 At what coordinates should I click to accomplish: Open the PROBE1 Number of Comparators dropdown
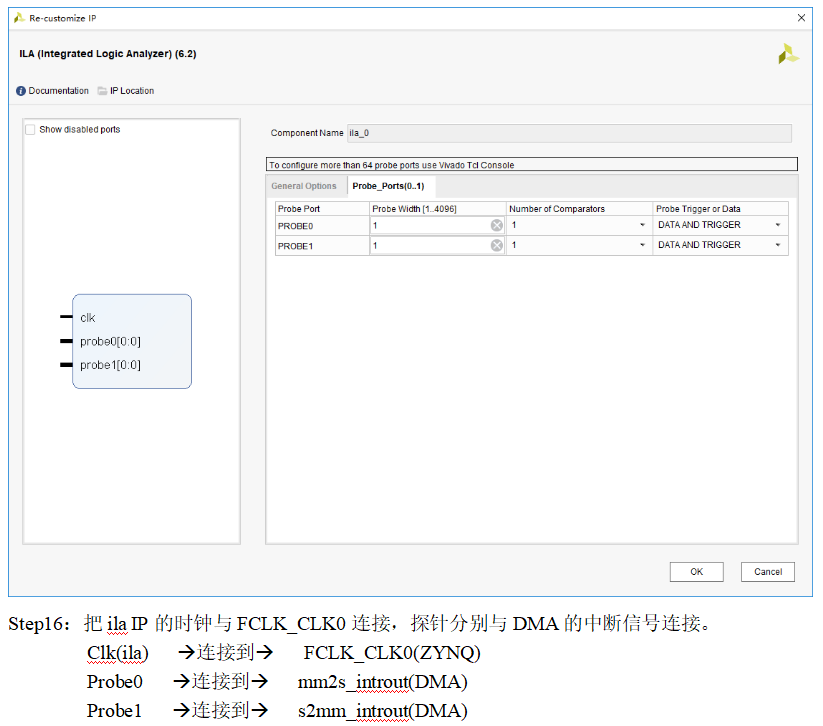[642, 245]
